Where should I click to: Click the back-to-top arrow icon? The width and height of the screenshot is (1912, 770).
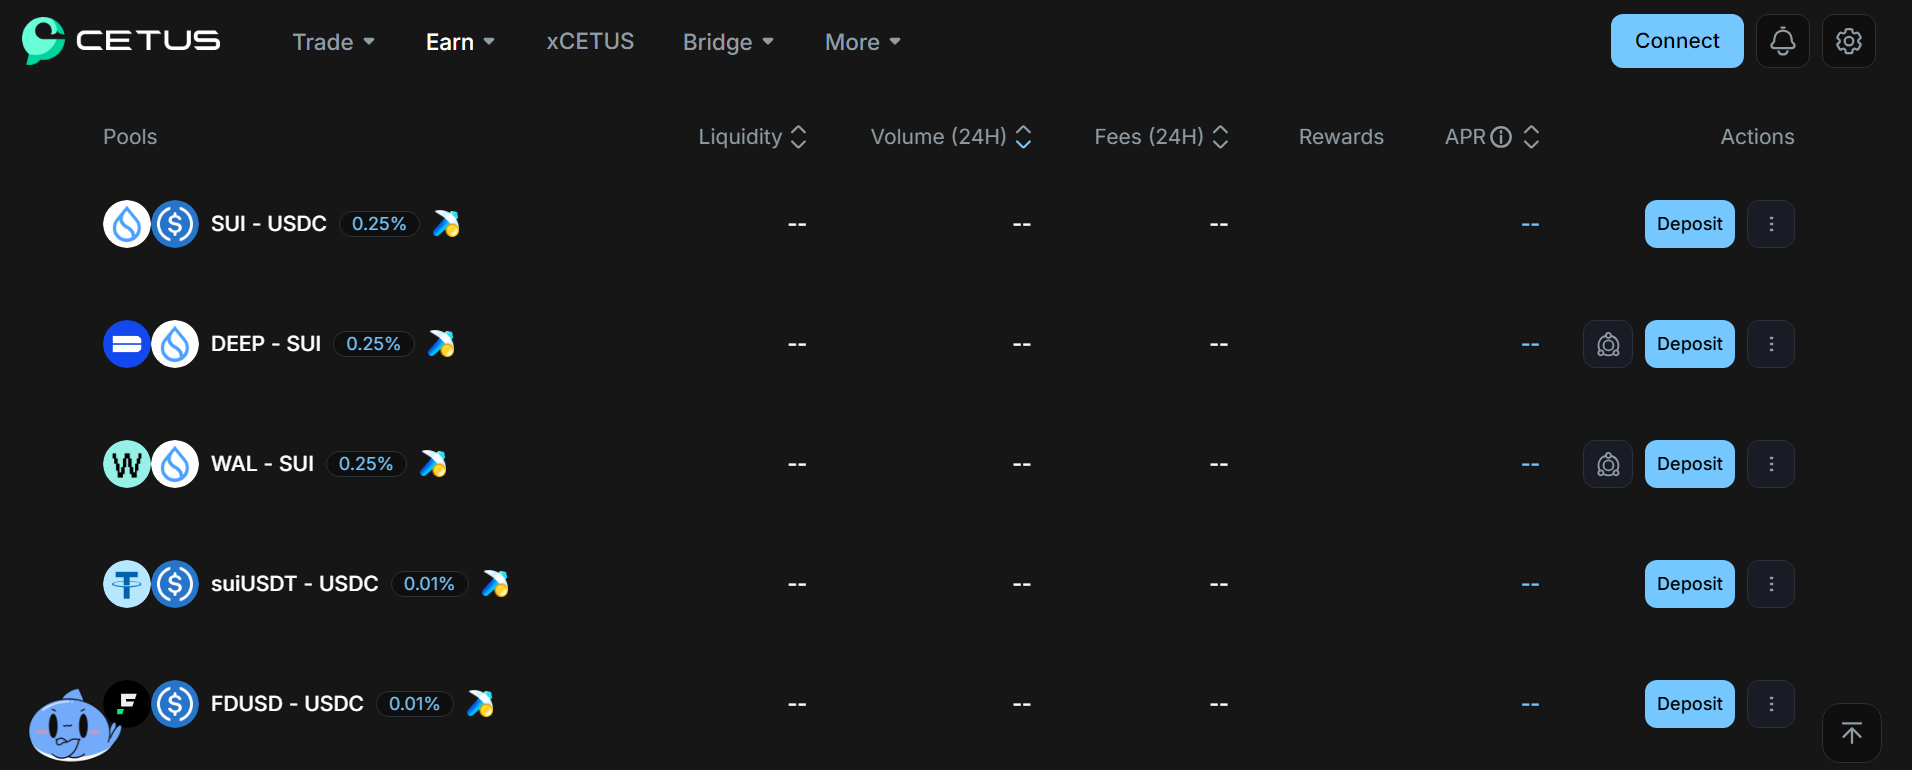click(x=1851, y=733)
